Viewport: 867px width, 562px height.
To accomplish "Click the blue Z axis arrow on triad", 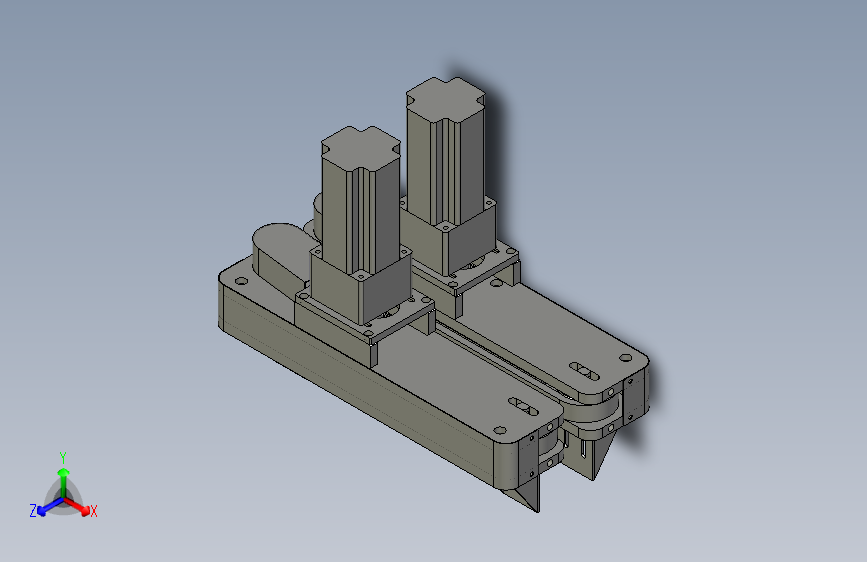I will pos(50,507).
